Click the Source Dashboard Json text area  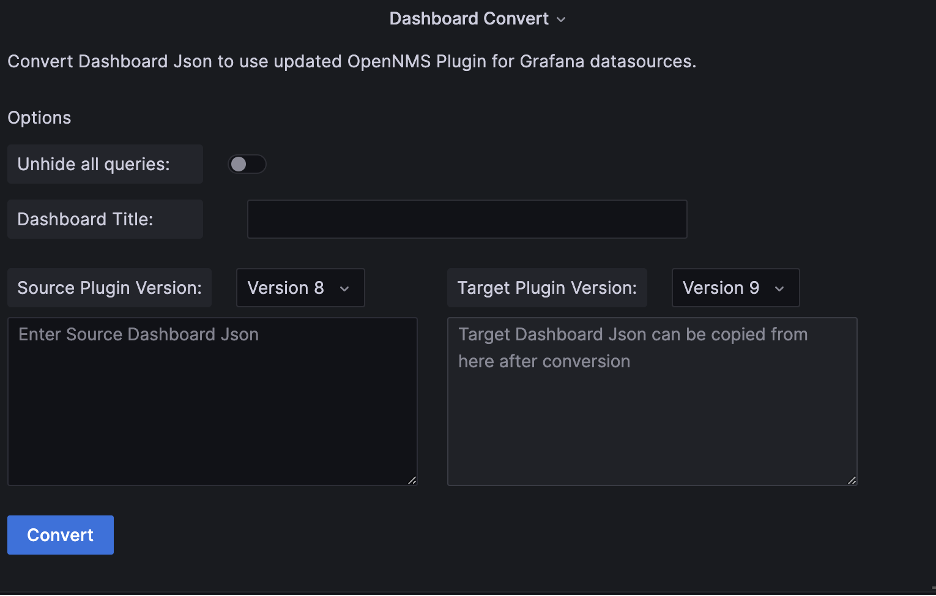pyautogui.click(x=212, y=400)
